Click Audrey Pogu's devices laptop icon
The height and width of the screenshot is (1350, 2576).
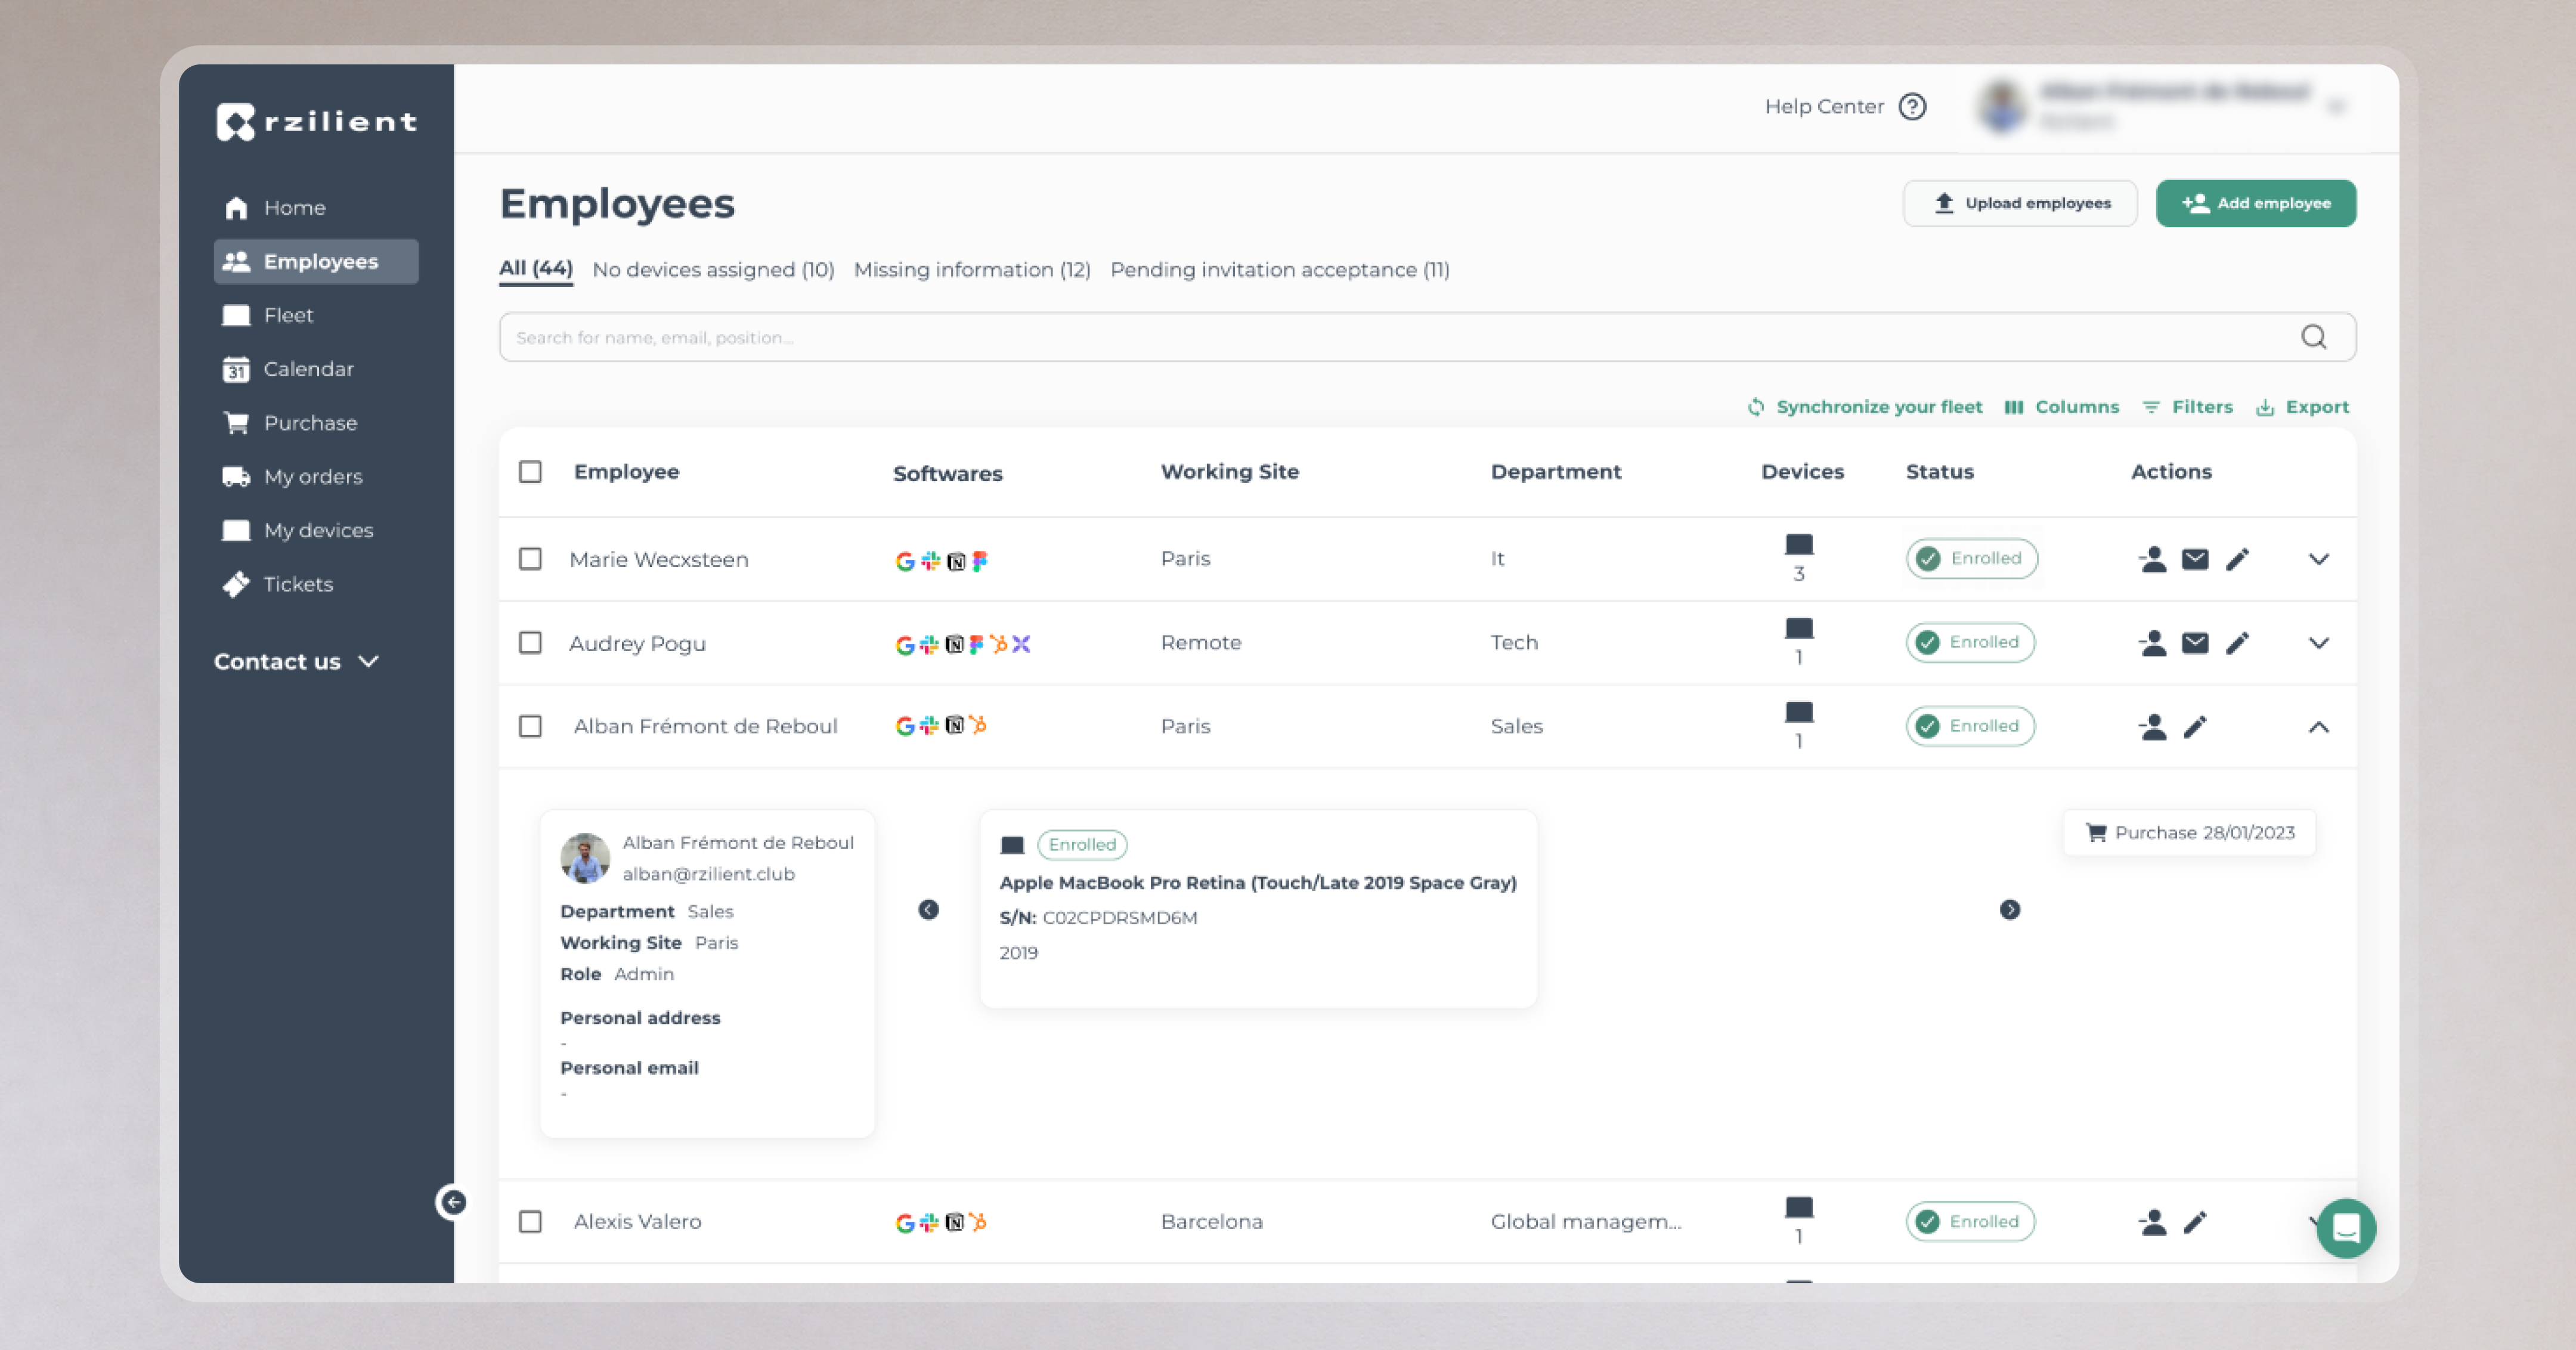pyautogui.click(x=1799, y=629)
